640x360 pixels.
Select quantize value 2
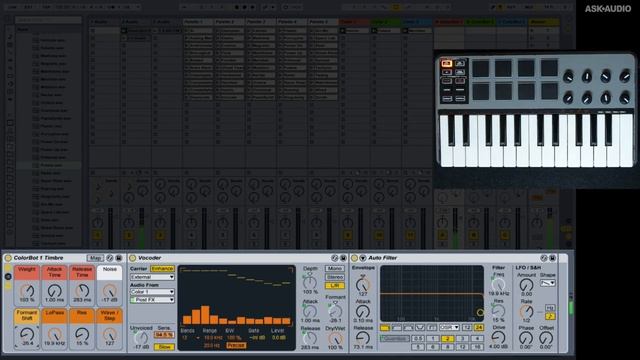coord(447,339)
